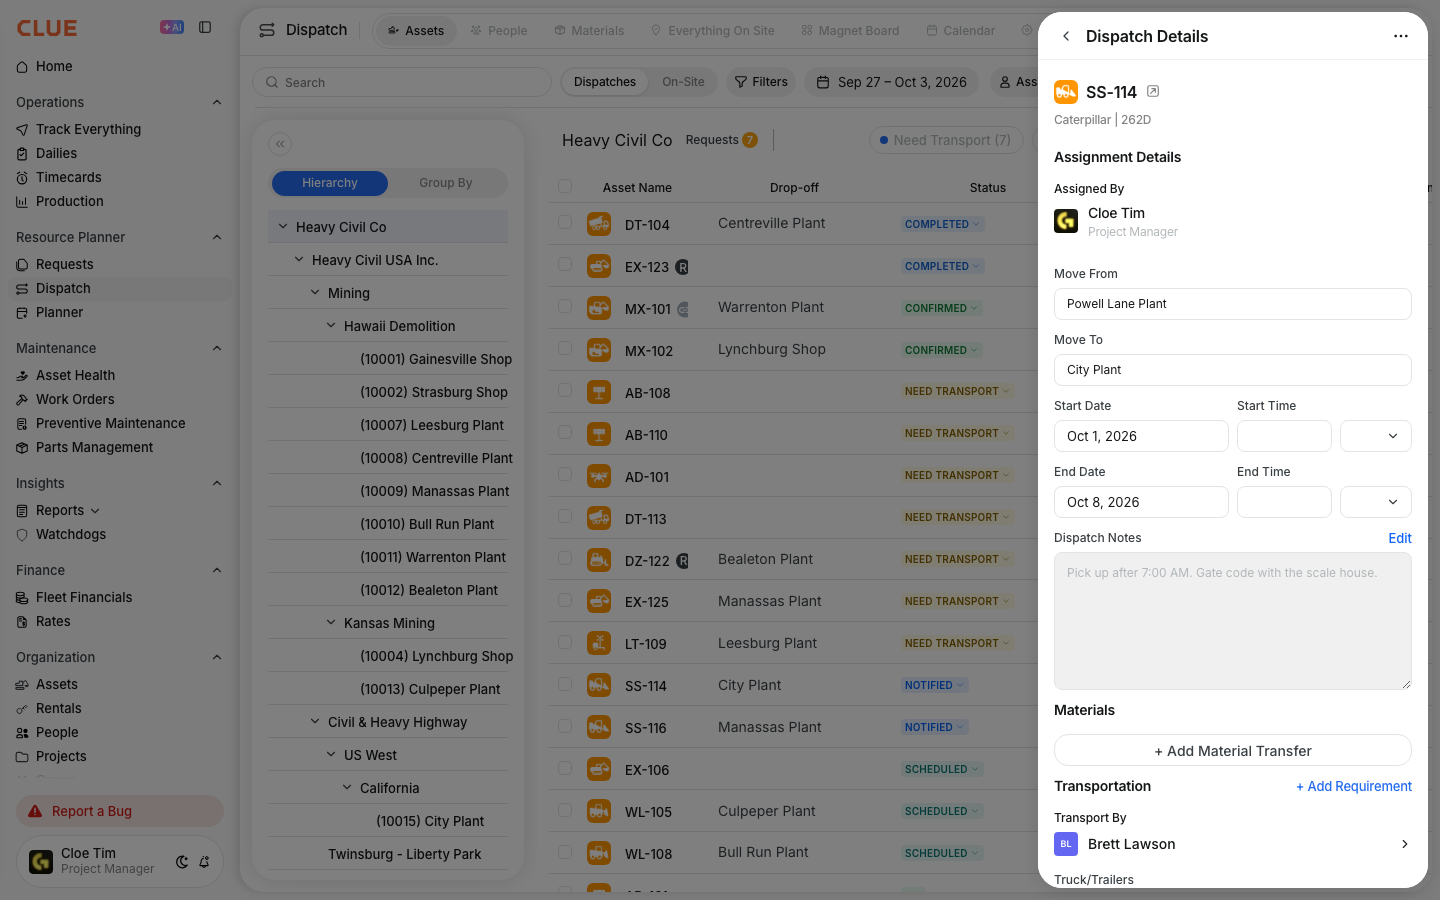Image resolution: width=1440 pixels, height=900 pixels.
Task: Check the MX-101 row checkbox
Action: tap(565, 307)
